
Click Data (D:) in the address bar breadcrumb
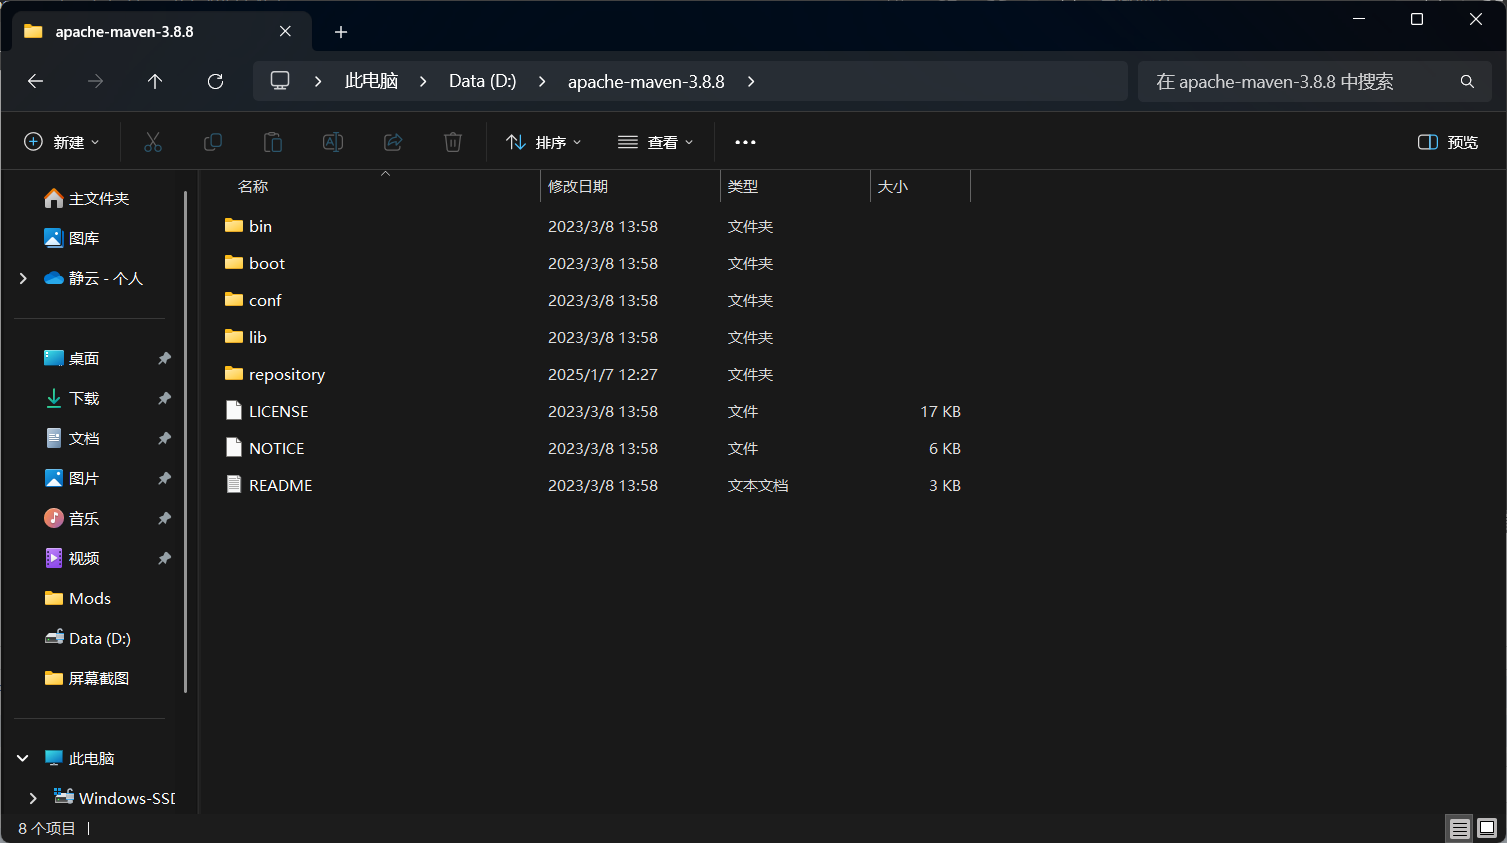[482, 81]
